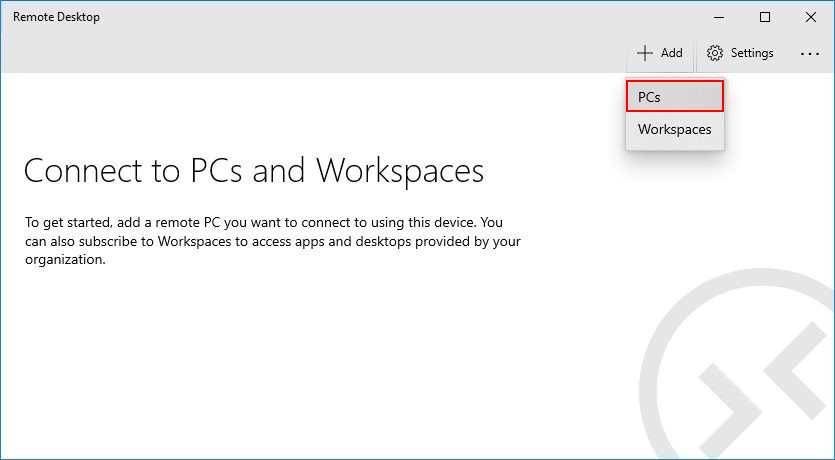Image resolution: width=835 pixels, height=460 pixels.
Task: Minimize the Remote Desktop window
Action: tap(719, 18)
